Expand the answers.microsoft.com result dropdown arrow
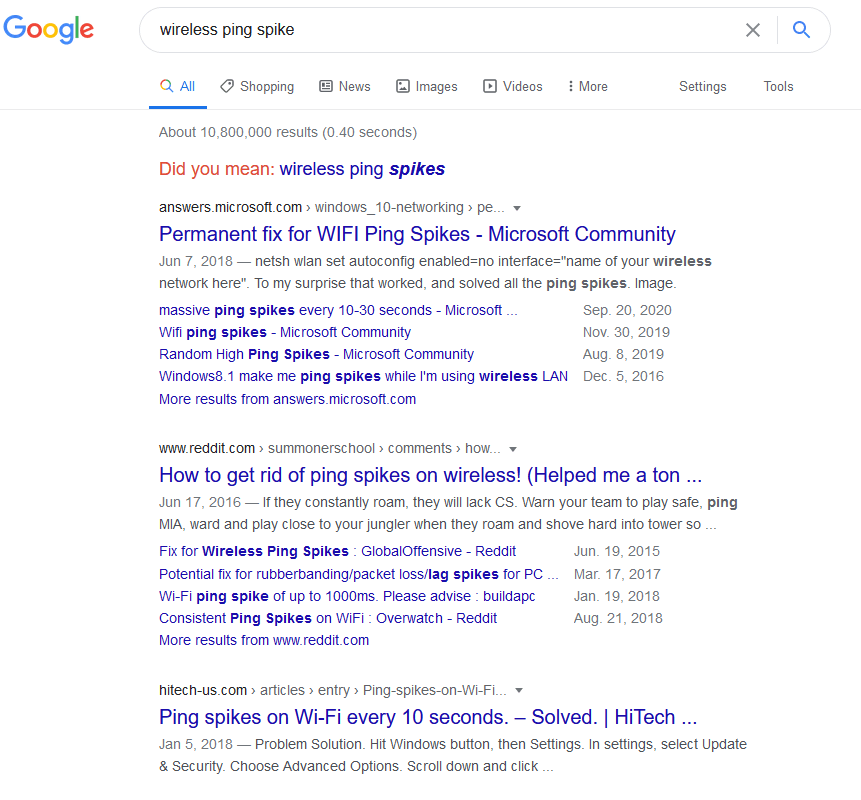This screenshot has width=861, height=800. 517,208
